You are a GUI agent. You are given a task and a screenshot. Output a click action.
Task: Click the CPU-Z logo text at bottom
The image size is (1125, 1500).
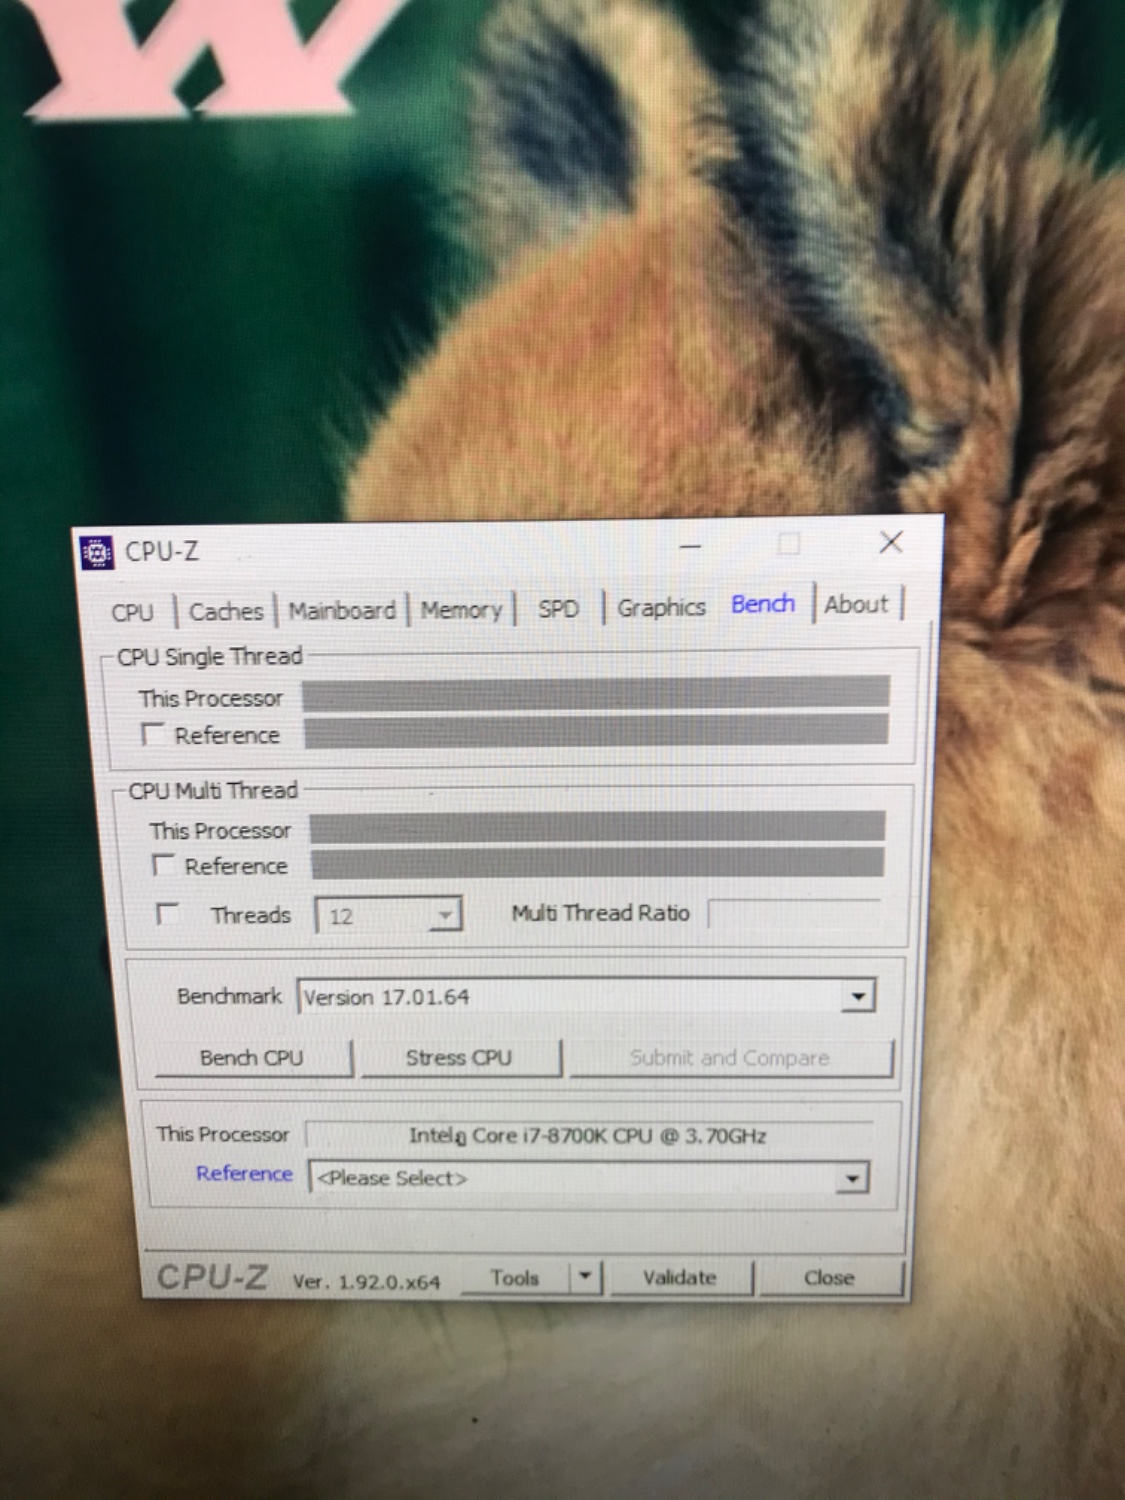point(212,1277)
